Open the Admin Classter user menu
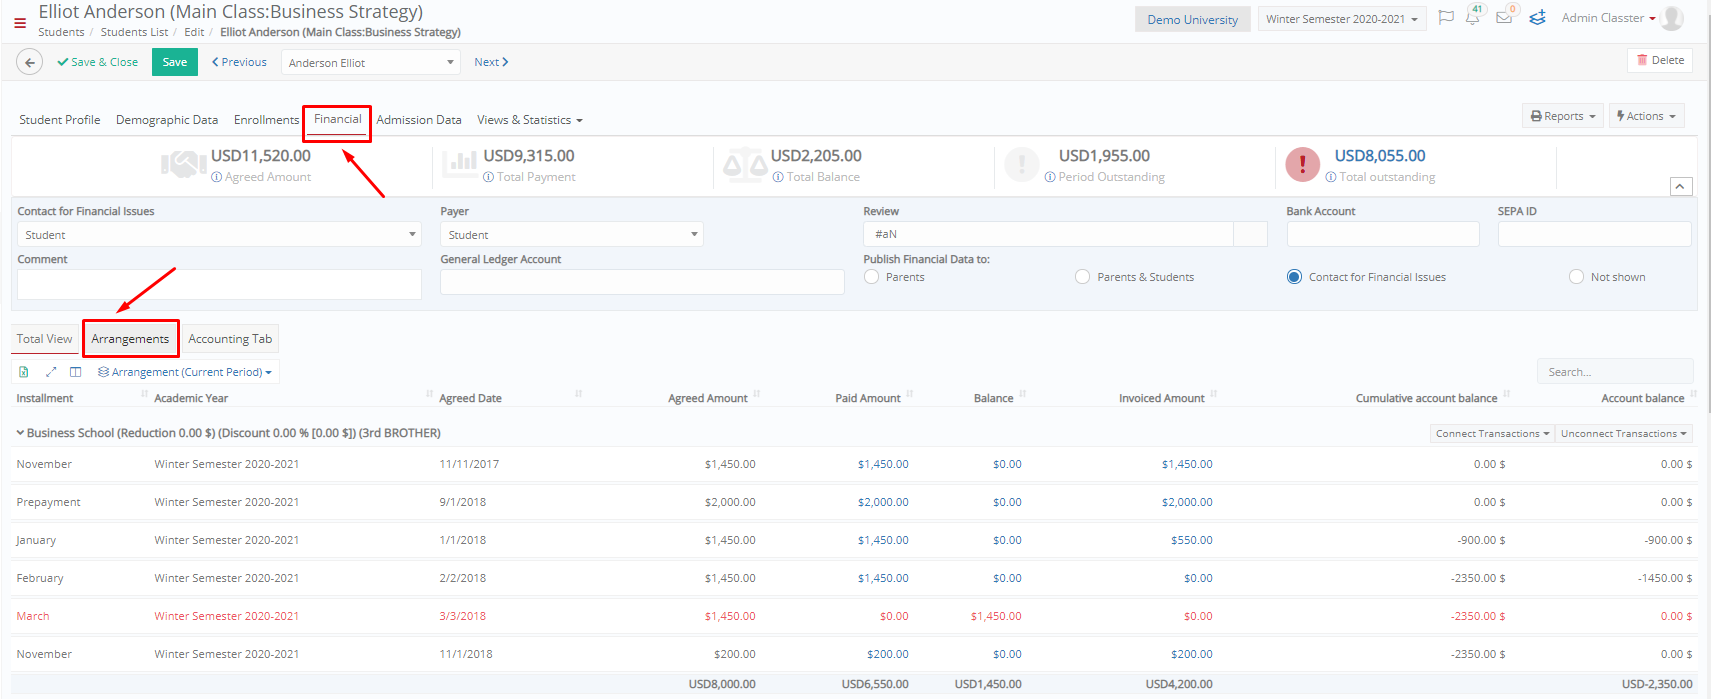 click(x=1608, y=18)
